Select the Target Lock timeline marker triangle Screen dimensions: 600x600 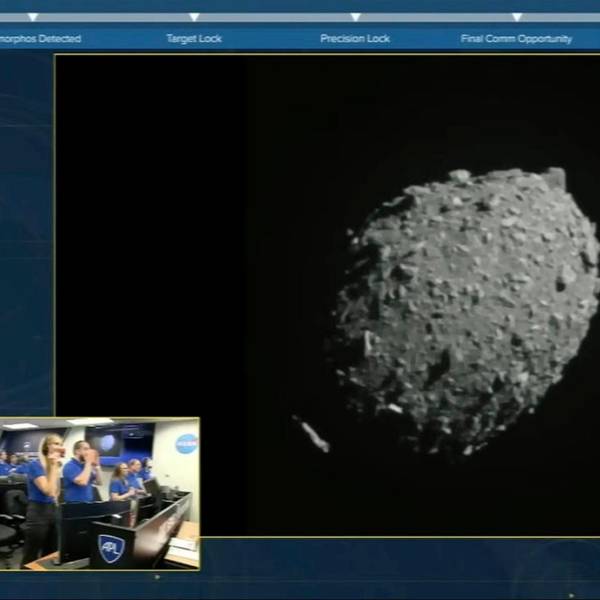(194, 17)
